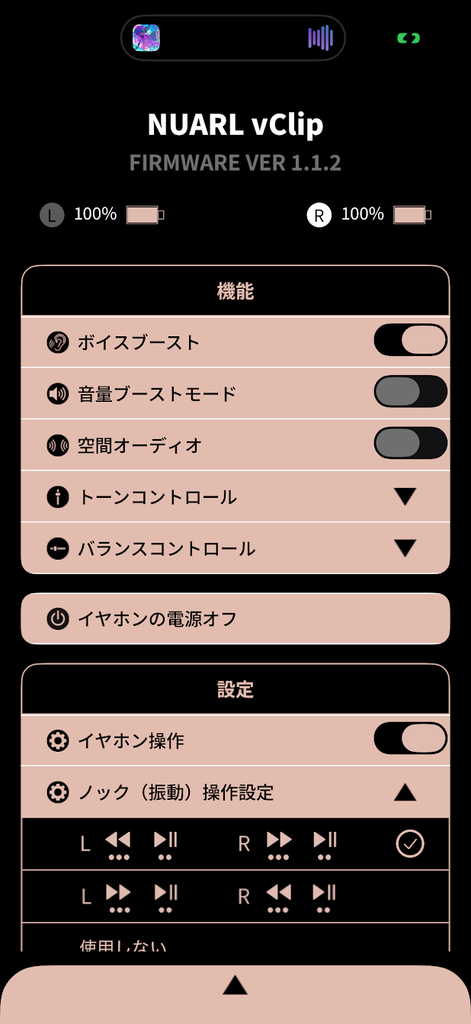Expand the バランスコントロール dropdown arrow
The width and height of the screenshot is (471, 1024).
click(x=405, y=549)
